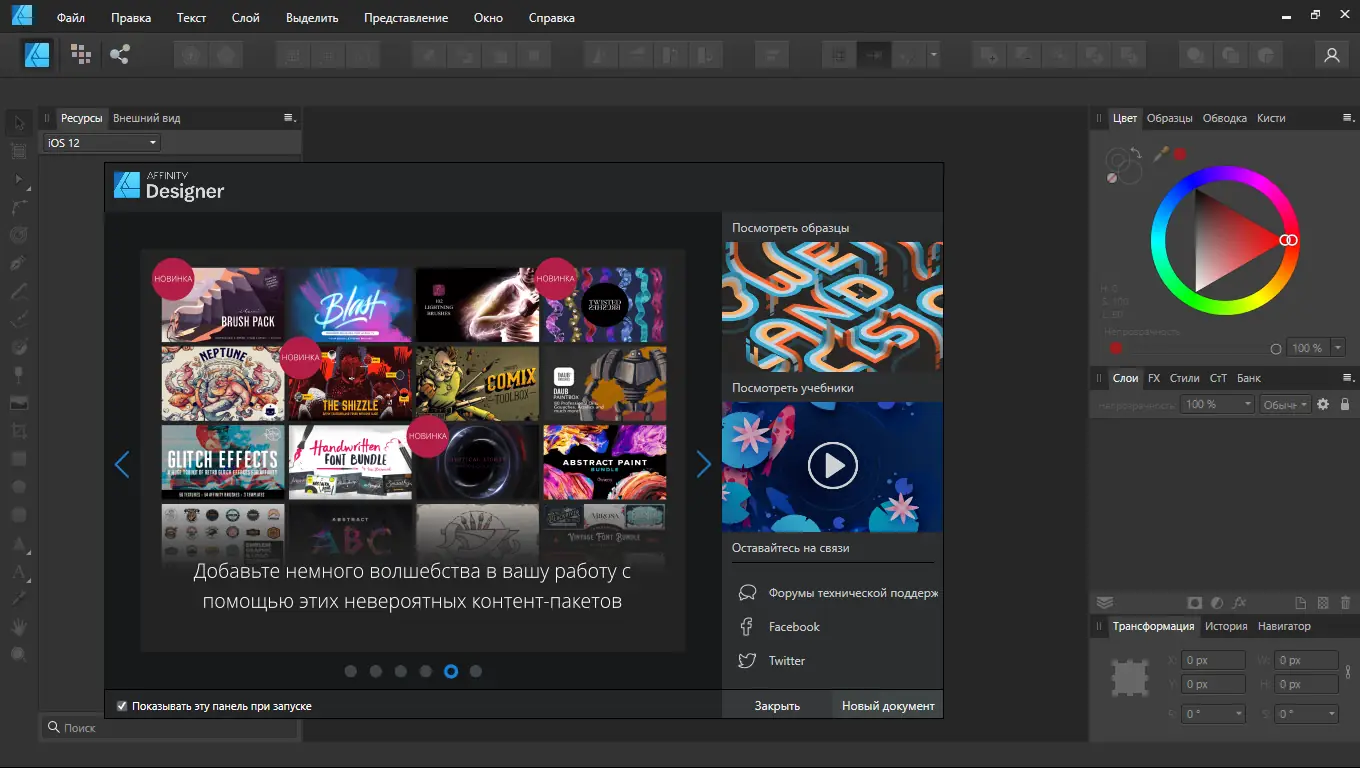Open the Facebook link
This screenshot has width=1360, height=768.
tap(794, 627)
